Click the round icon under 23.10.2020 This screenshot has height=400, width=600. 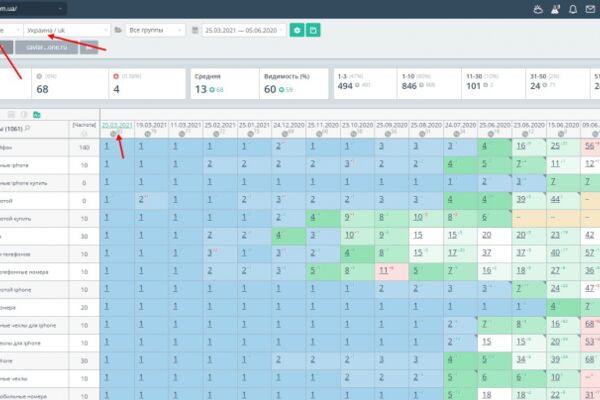(x=354, y=134)
